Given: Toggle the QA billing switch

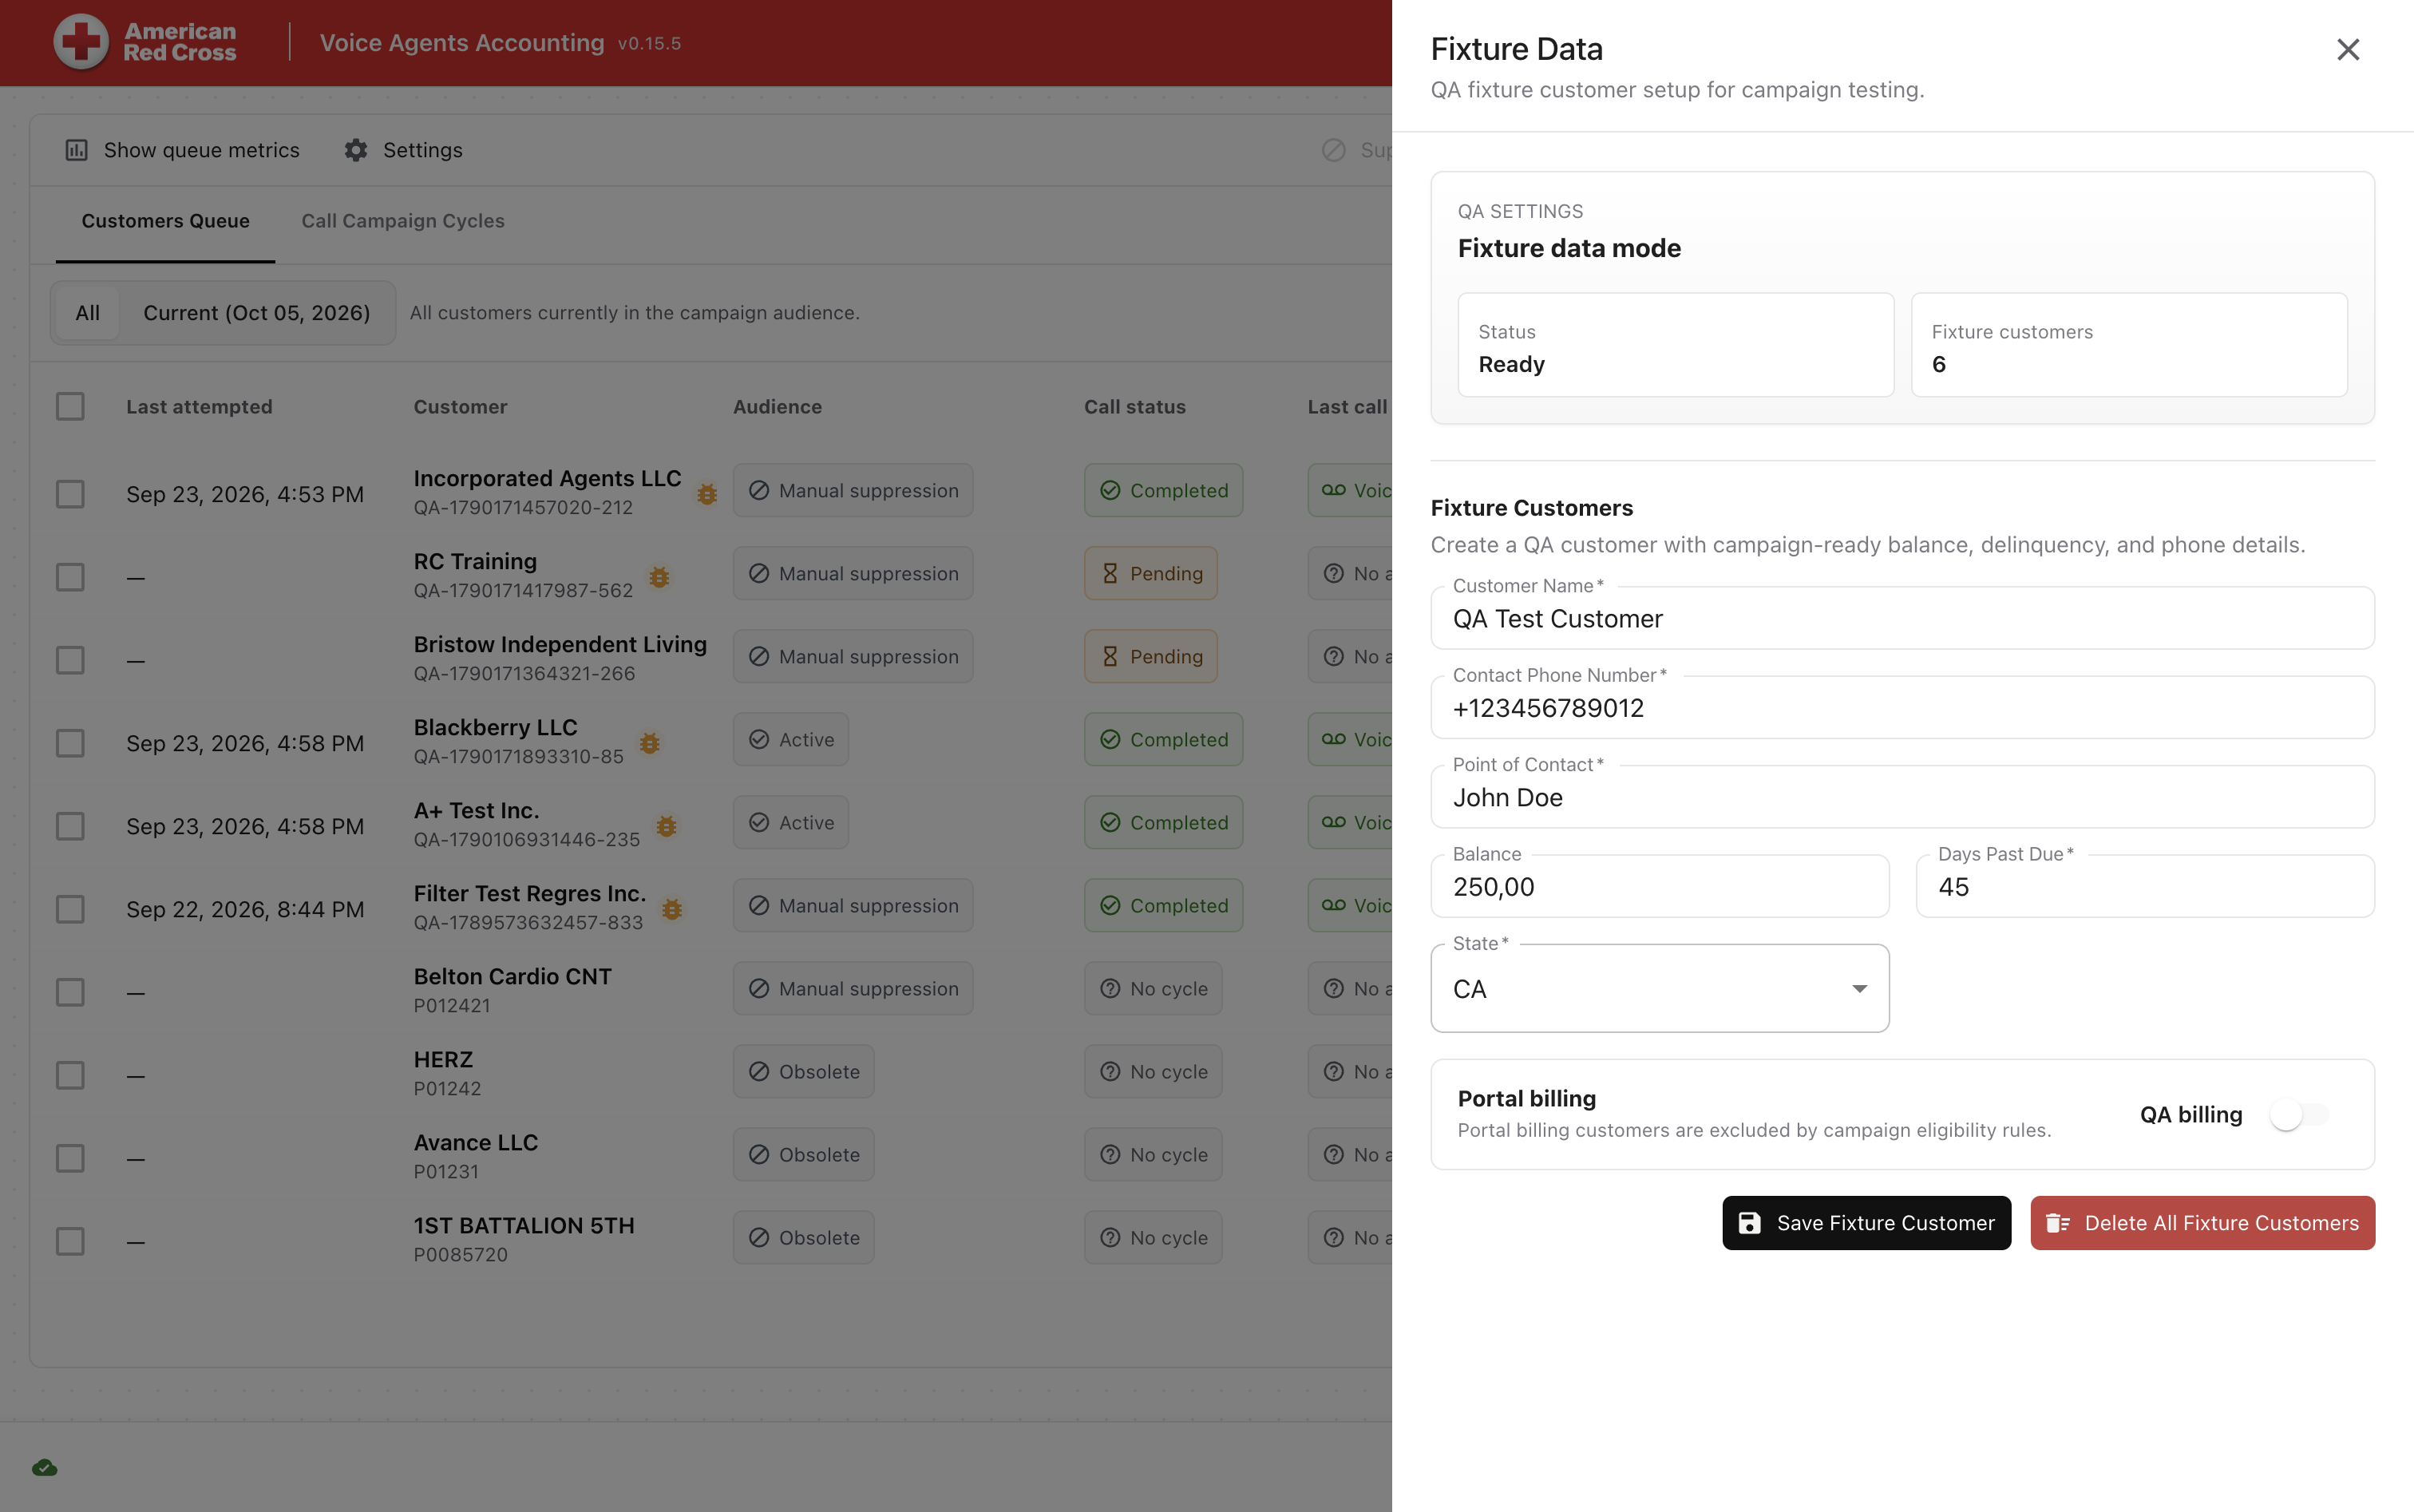Looking at the screenshot, I should [x=2298, y=1114].
